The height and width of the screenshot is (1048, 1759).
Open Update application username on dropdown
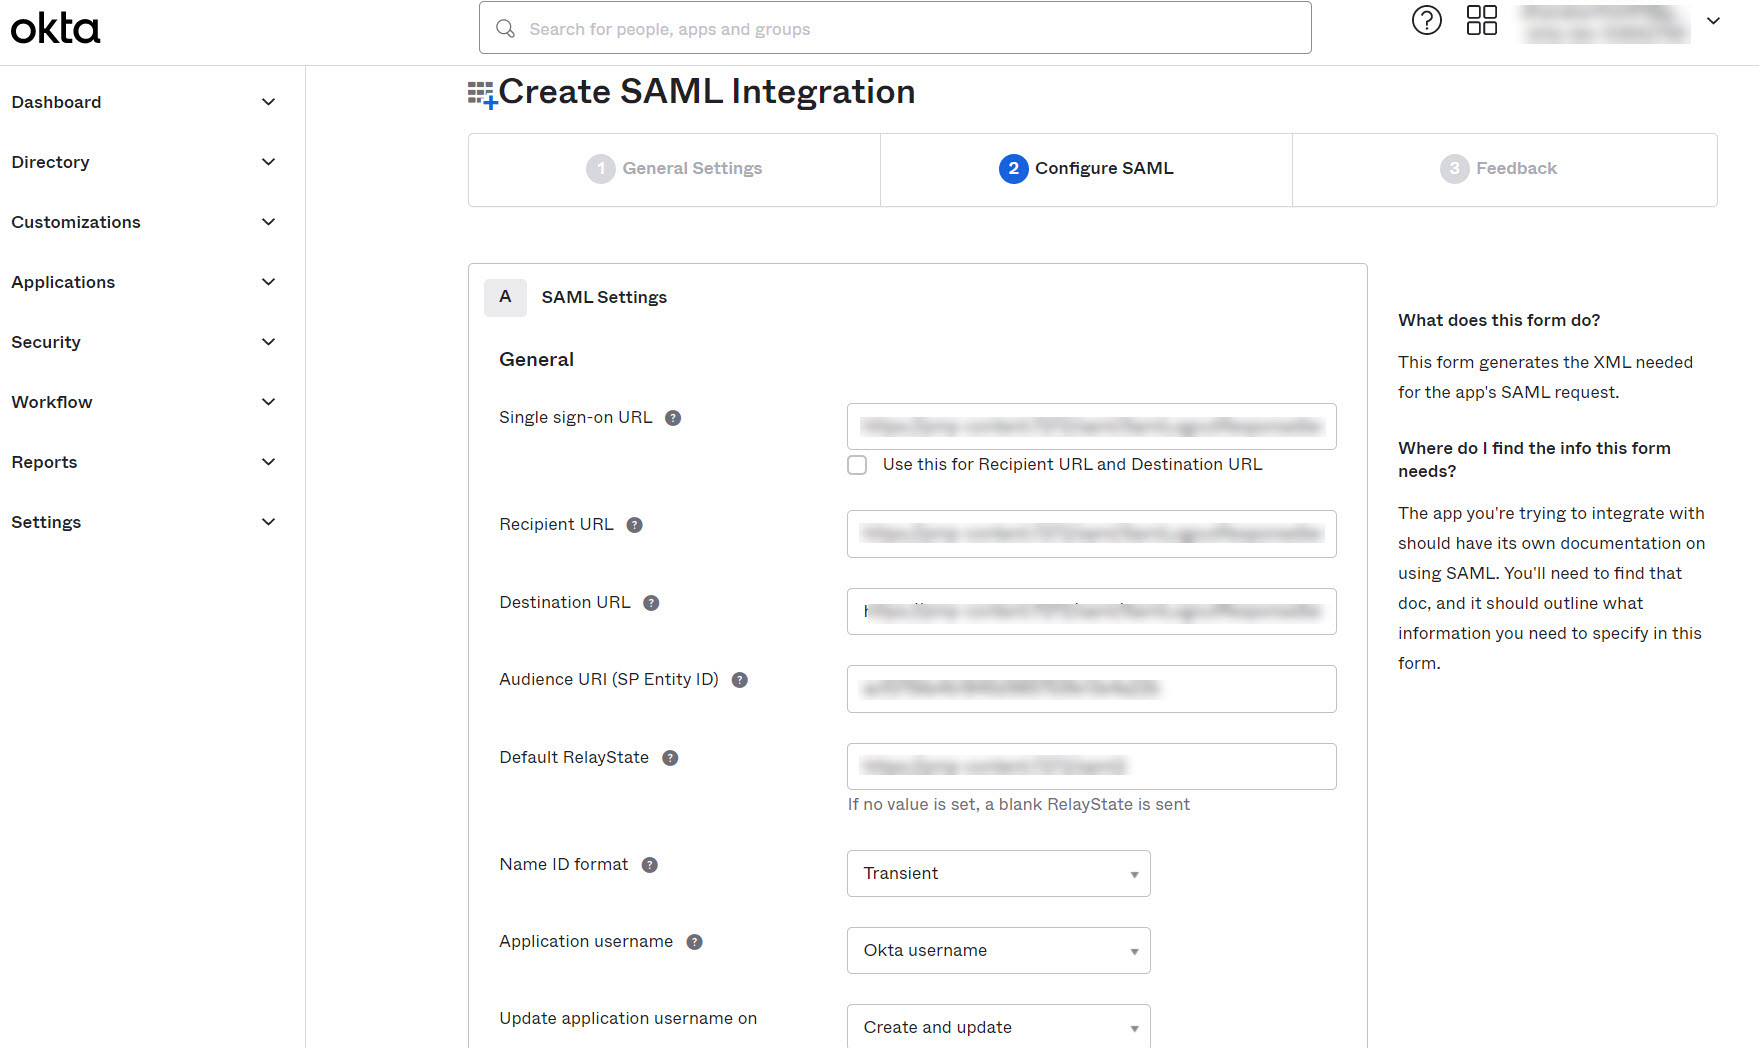(x=998, y=1027)
